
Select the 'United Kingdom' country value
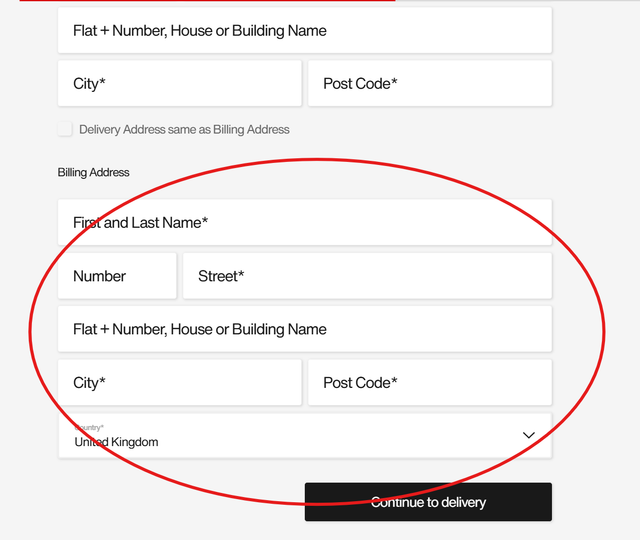[116, 442]
